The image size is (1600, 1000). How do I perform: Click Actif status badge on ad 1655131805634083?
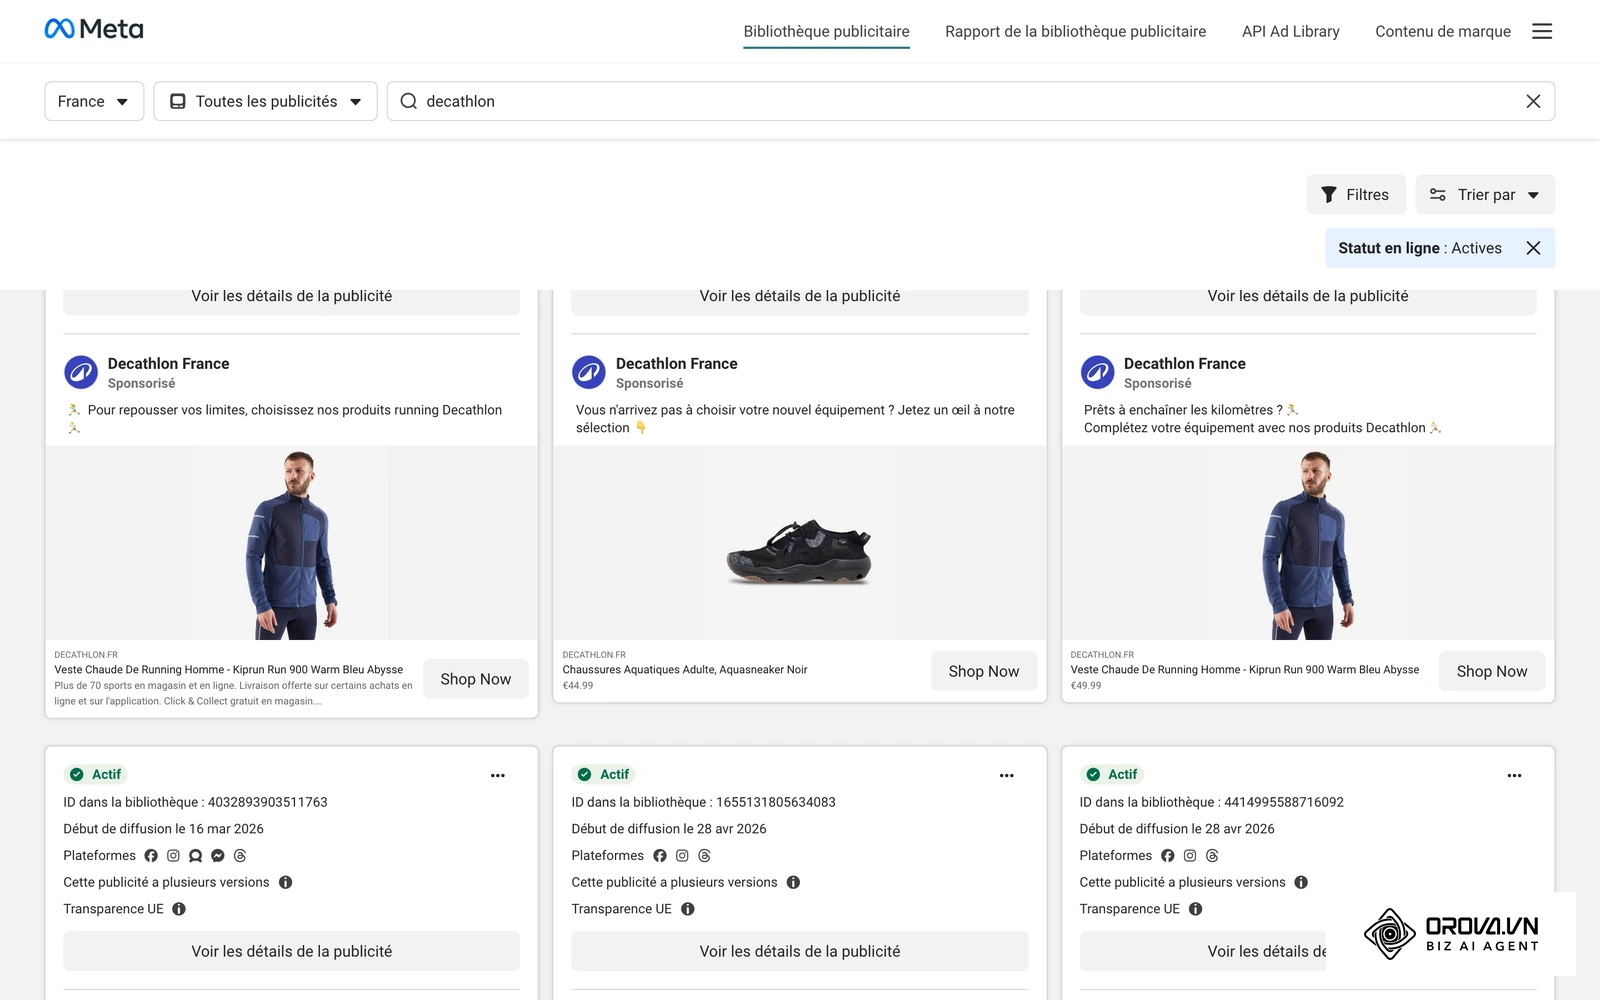(604, 774)
